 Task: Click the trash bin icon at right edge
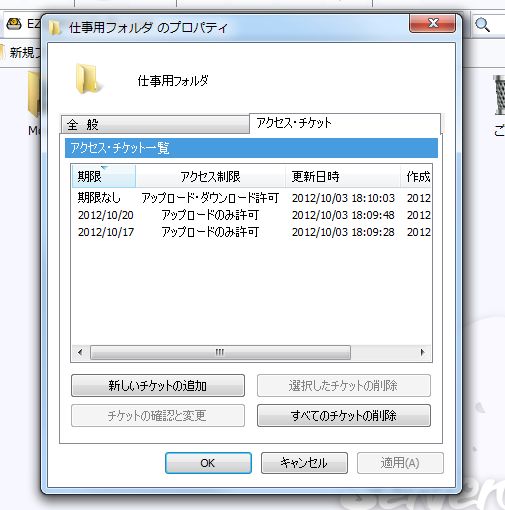(x=499, y=95)
